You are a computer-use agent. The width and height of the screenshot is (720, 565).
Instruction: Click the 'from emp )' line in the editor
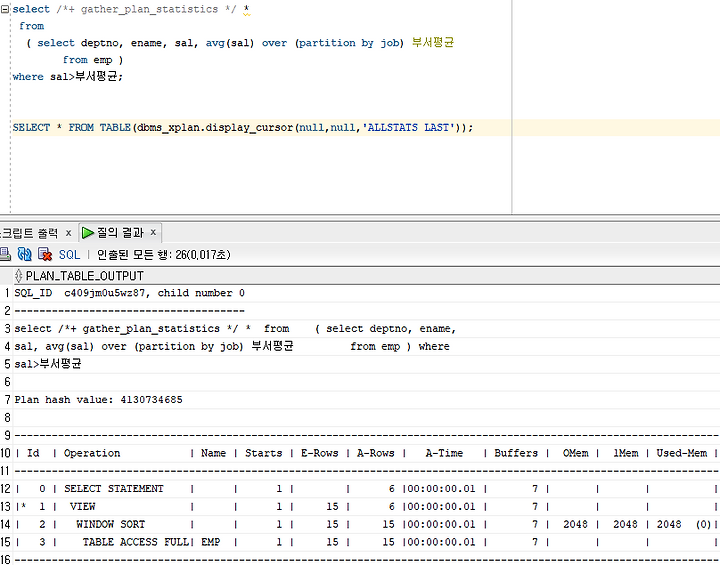93,60
